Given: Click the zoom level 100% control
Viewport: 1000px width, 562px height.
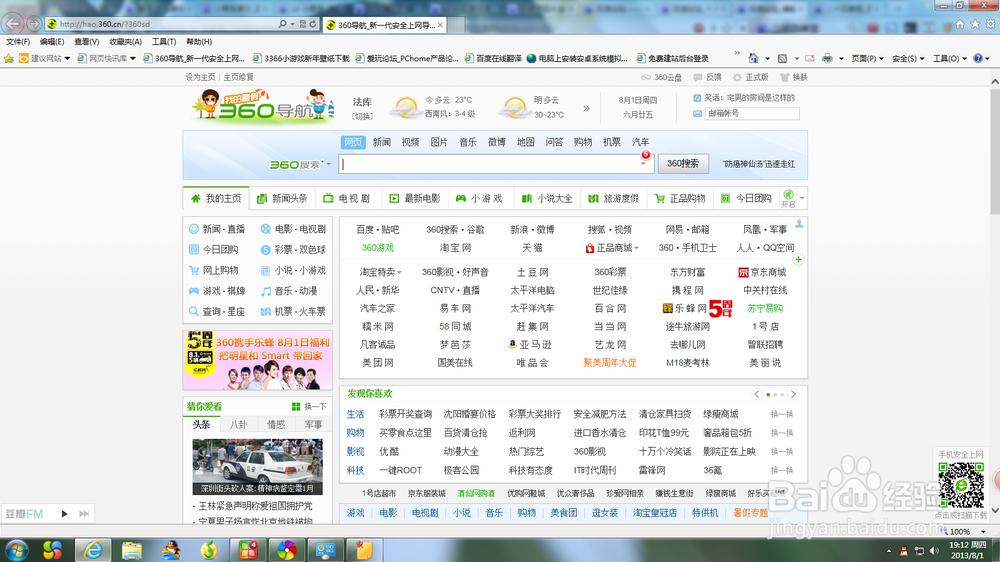Looking at the screenshot, I should point(963,531).
